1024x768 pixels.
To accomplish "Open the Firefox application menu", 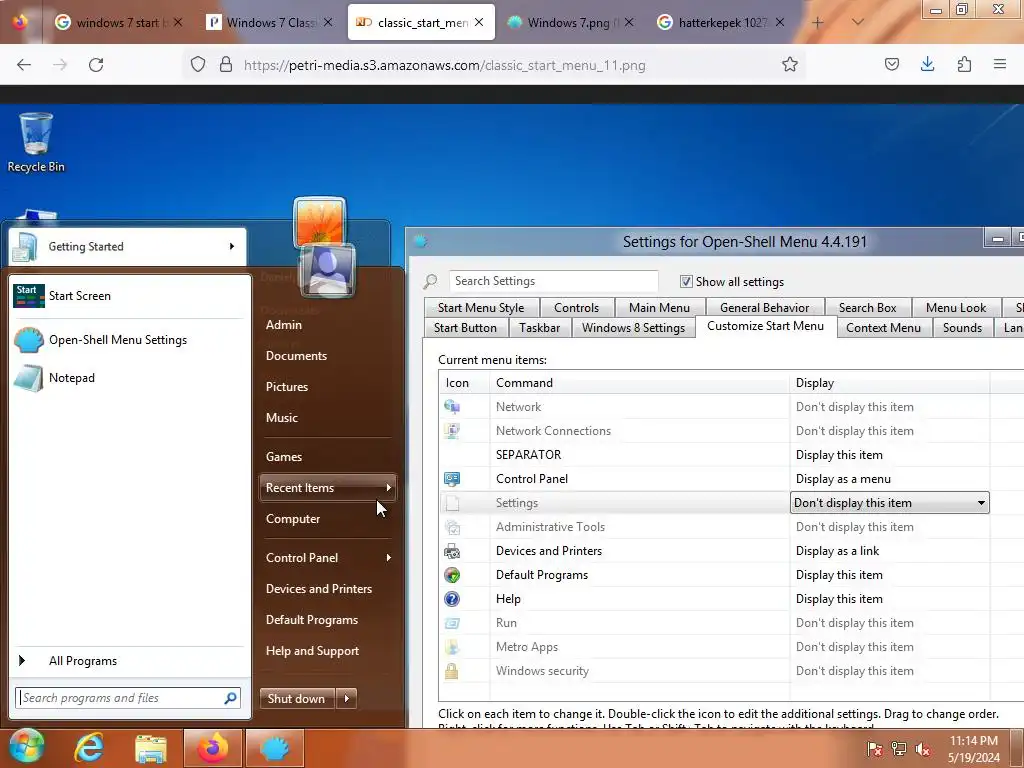I will tap(999, 64).
